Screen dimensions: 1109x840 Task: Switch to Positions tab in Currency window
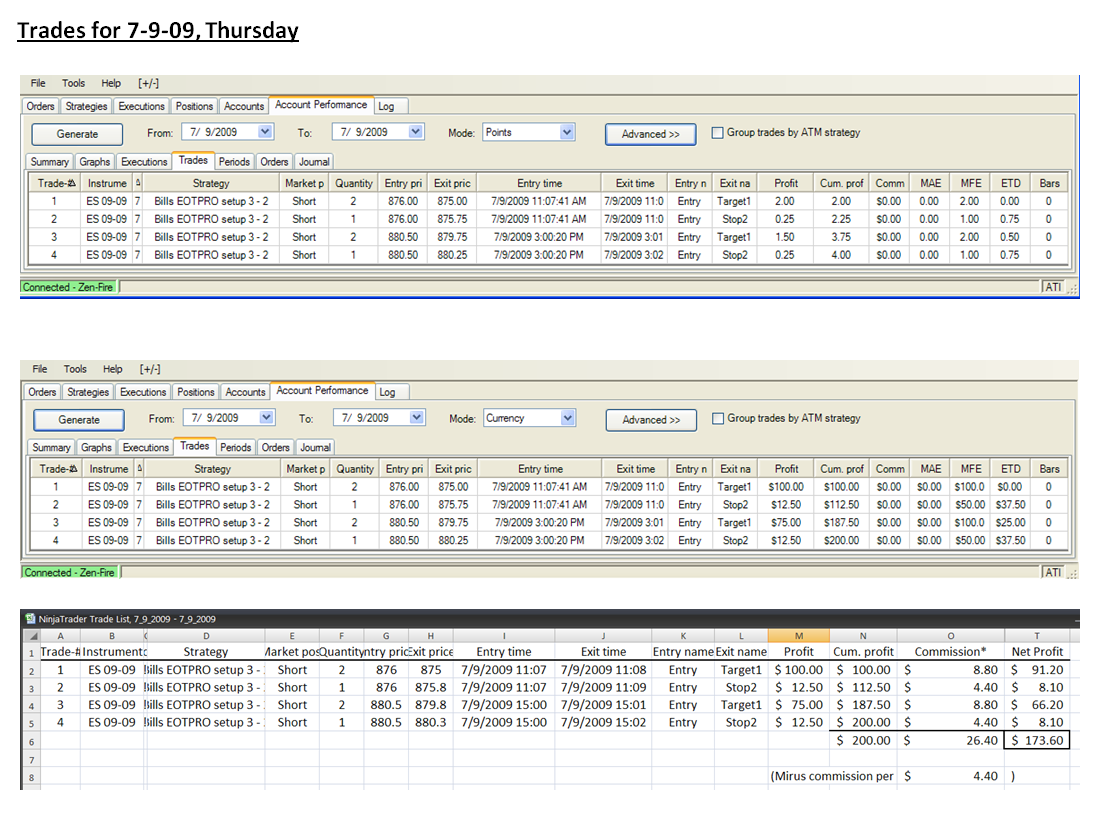point(195,392)
